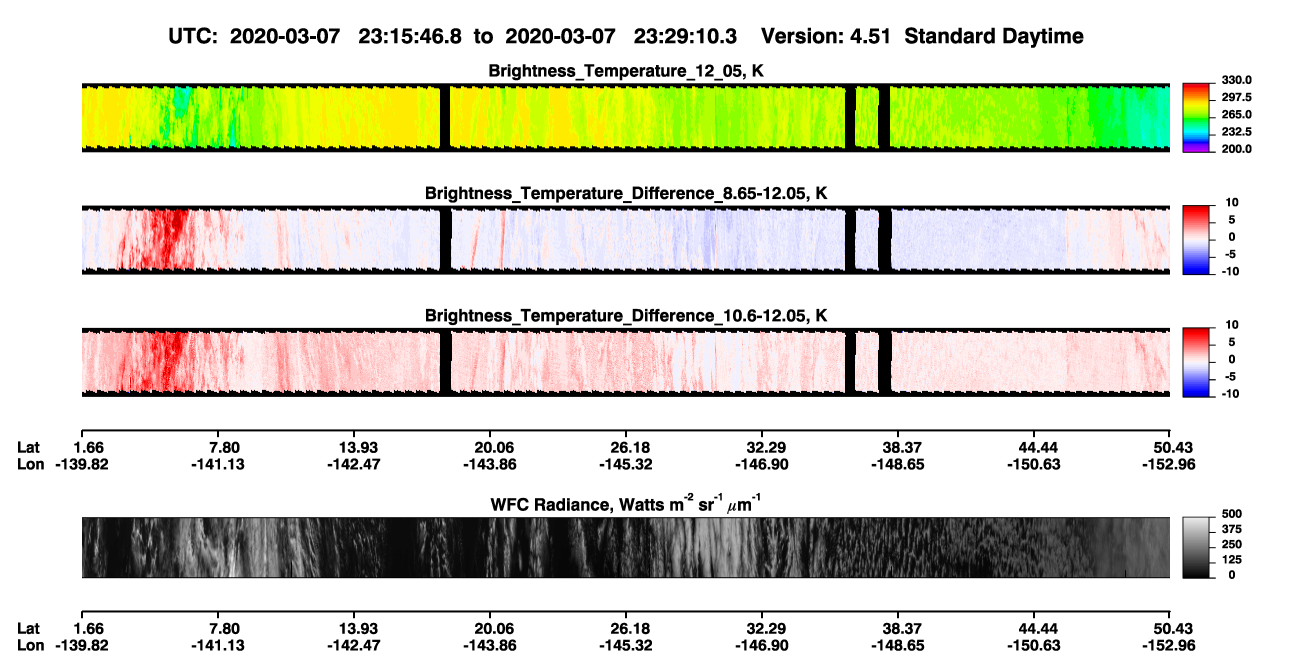This screenshot has width=1300, height=667.
Task: Click latitude 7.80 under the 10.6-12.05 panel
Action: click(x=217, y=447)
